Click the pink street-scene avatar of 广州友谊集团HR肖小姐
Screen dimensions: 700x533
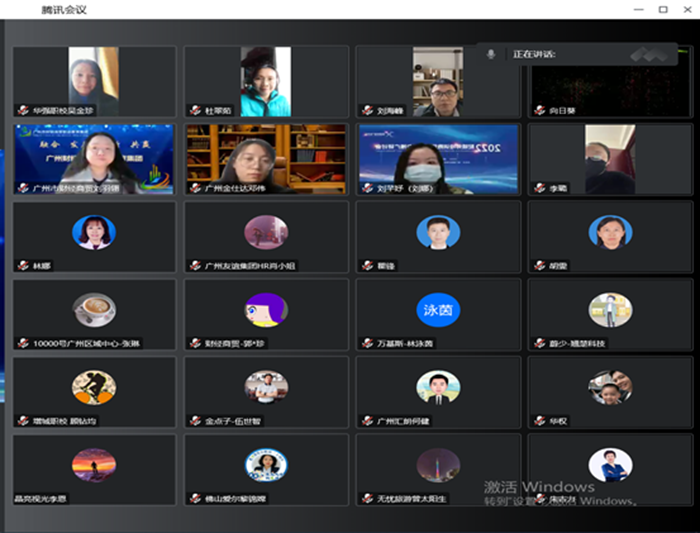click(x=266, y=232)
